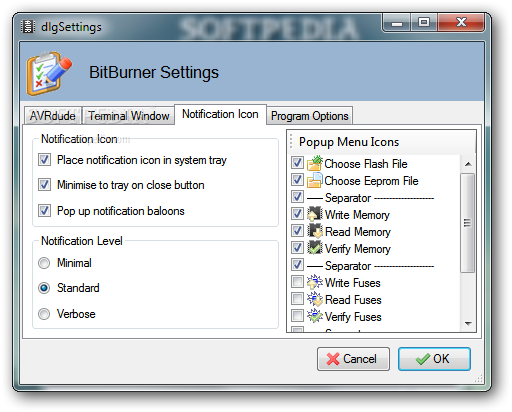This screenshot has height=412, width=512.
Task: Click the popup menu list scroll down arrow
Action: point(468,324)
